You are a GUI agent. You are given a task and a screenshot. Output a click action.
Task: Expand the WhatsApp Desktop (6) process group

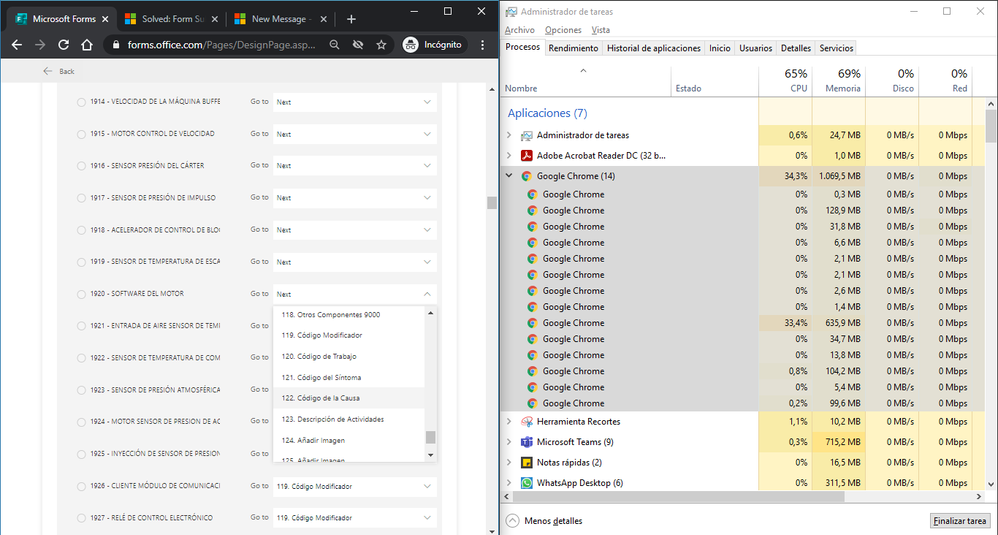point(509,483)
